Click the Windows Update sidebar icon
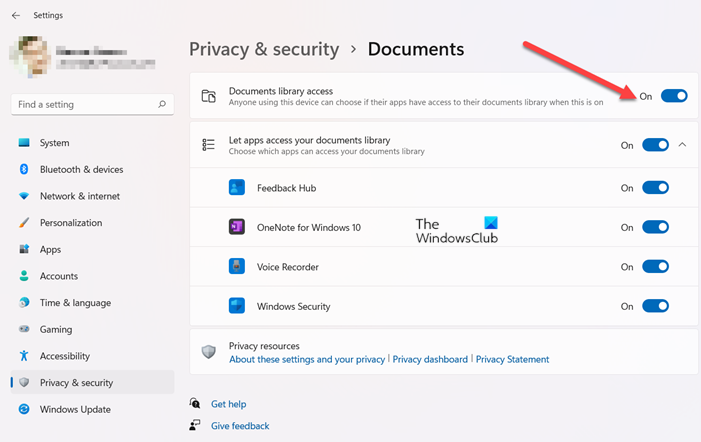The image size is (701, 442). point(24,409)
